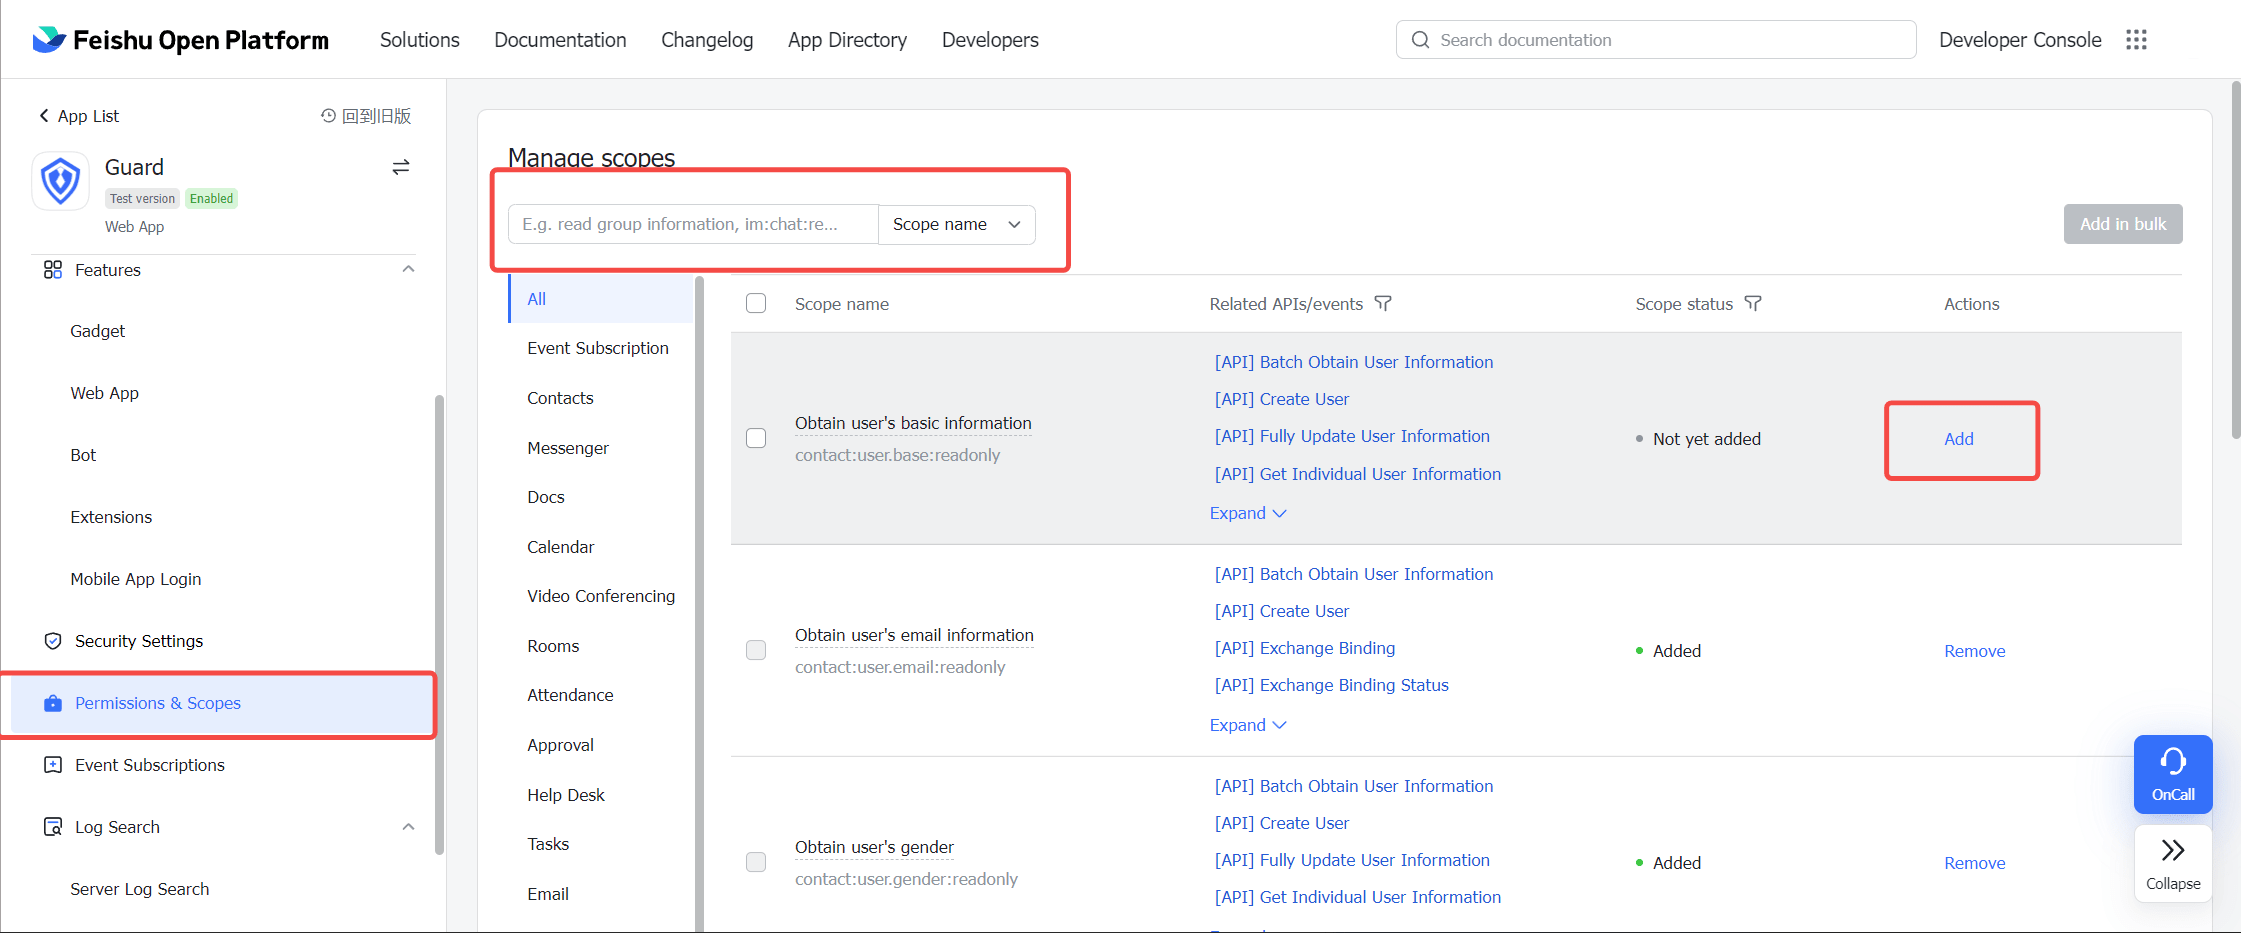Image resolution: width=2241 pixels, height=933 pixels.
Task: Toggle checkbox for Obtain user's email information
Action: point(756,650)
